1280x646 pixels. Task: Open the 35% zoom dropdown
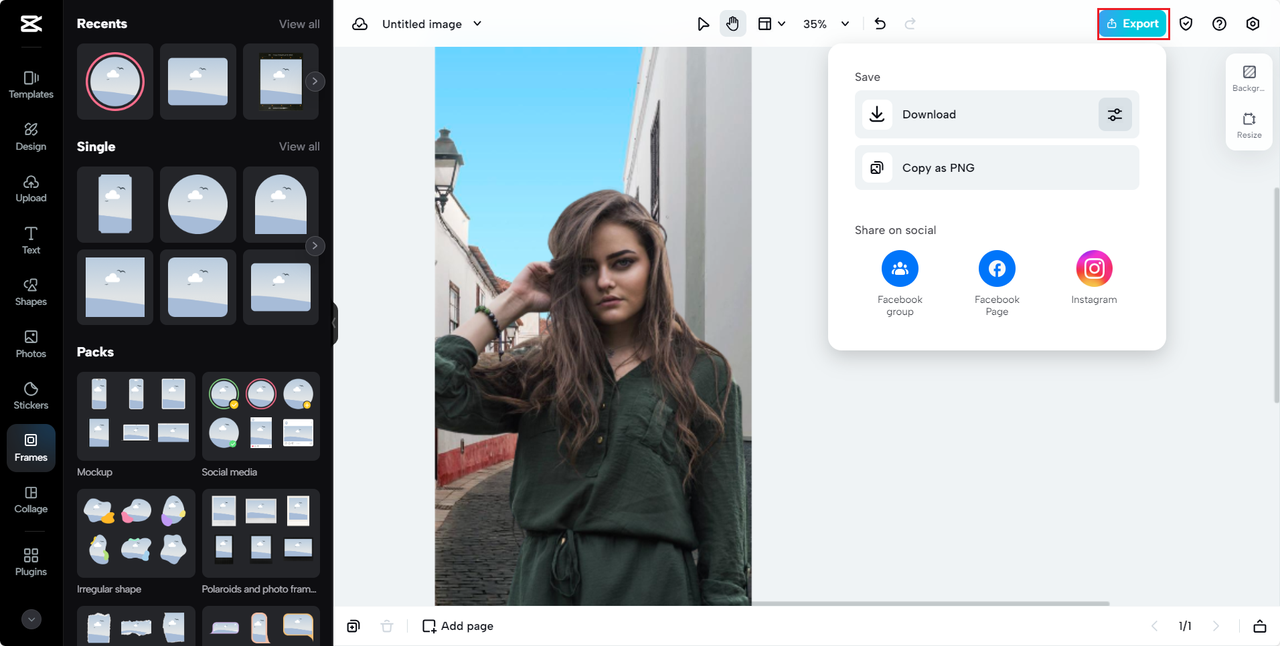click(x=826, y=24)
